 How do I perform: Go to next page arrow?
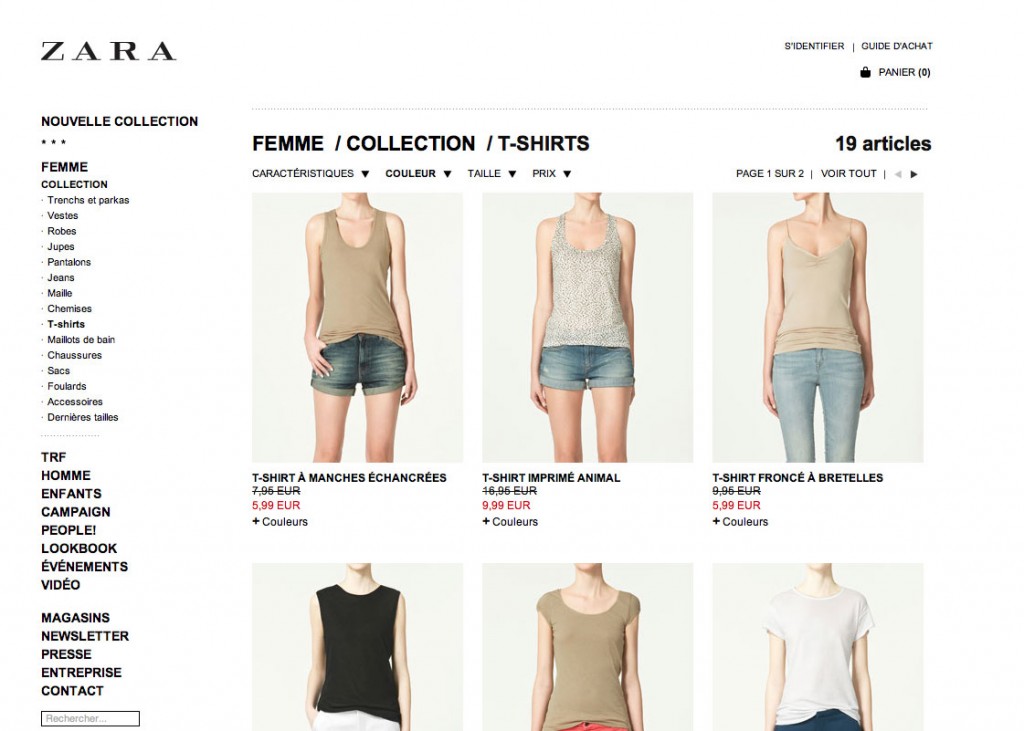point(914,174)
